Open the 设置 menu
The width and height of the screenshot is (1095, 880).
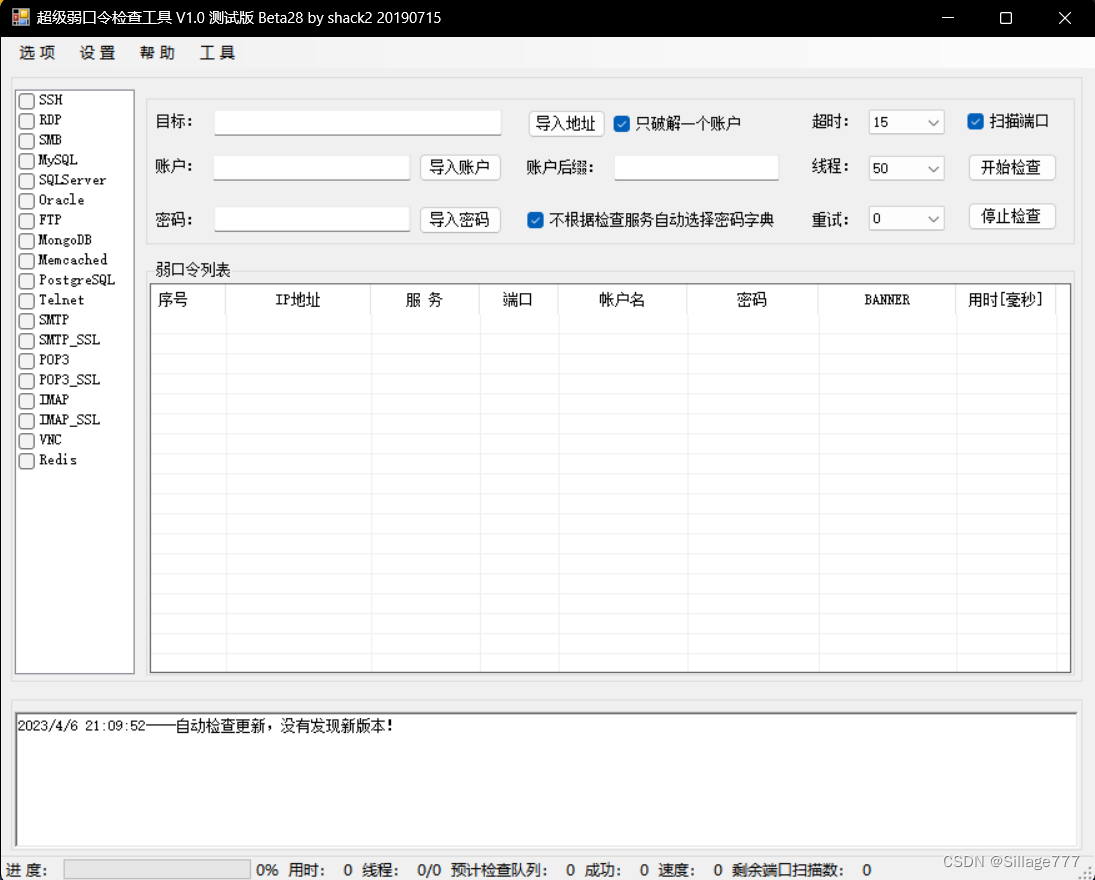(x=97, y=53)
